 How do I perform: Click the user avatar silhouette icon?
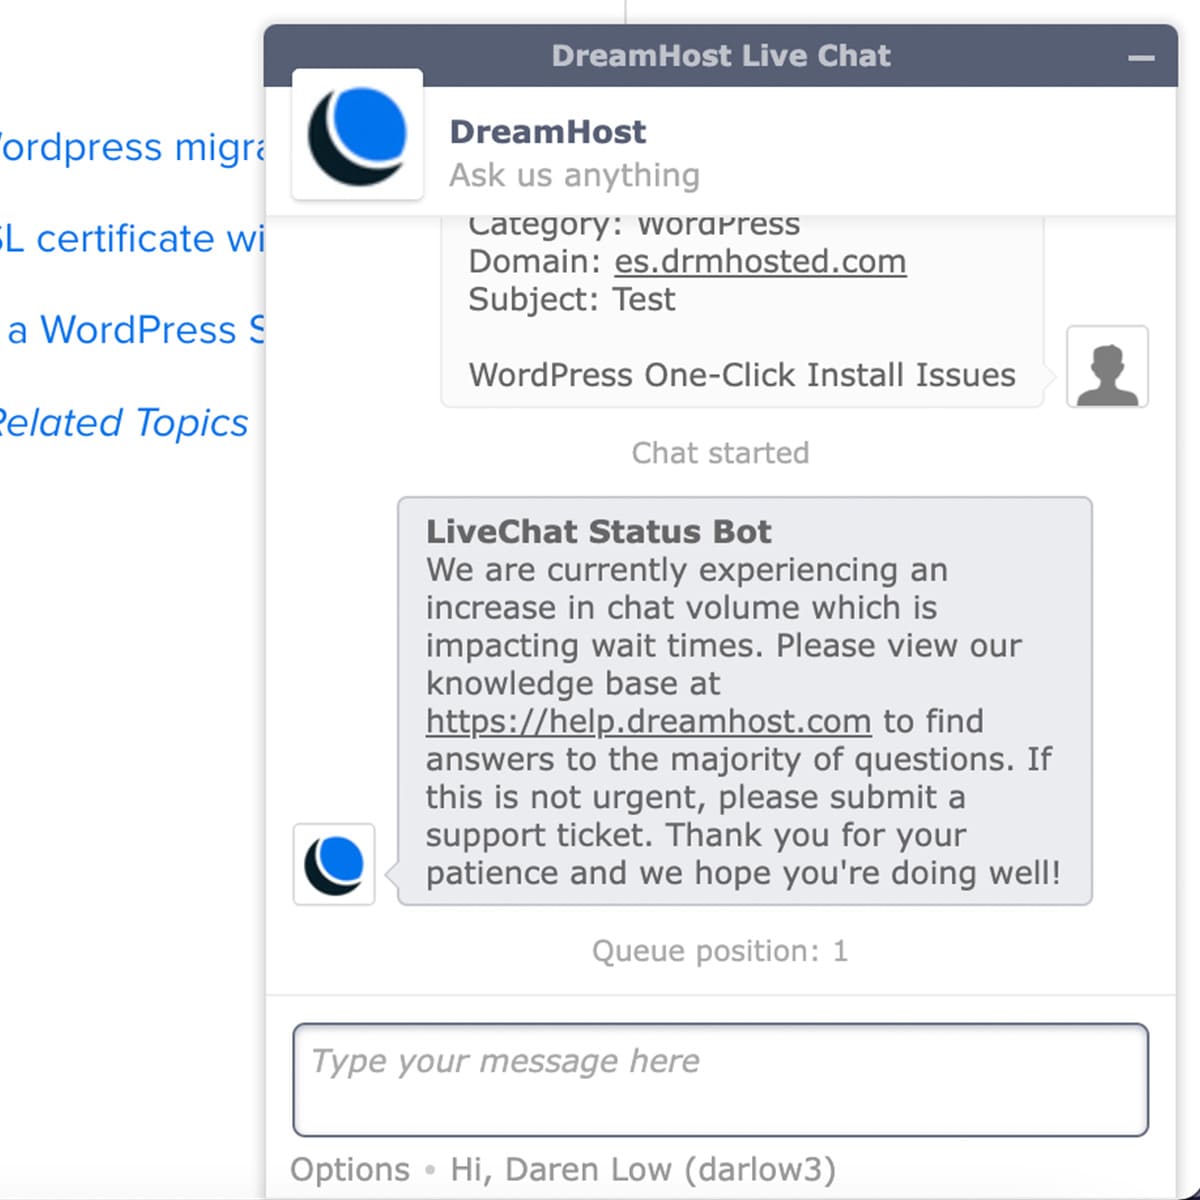1107,366
